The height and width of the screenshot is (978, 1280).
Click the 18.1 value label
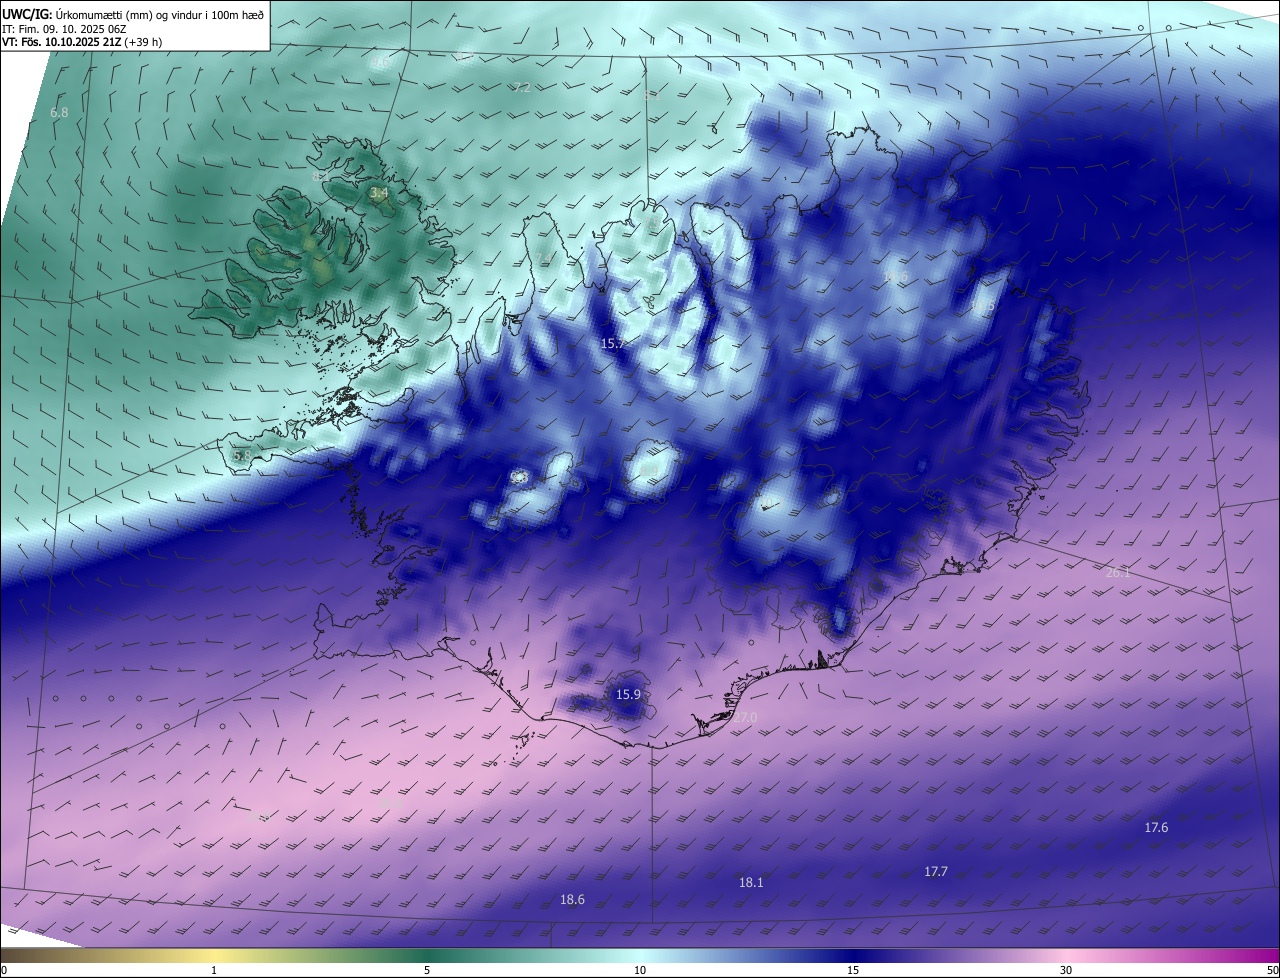pyautogui.click(x=751, y=883)
